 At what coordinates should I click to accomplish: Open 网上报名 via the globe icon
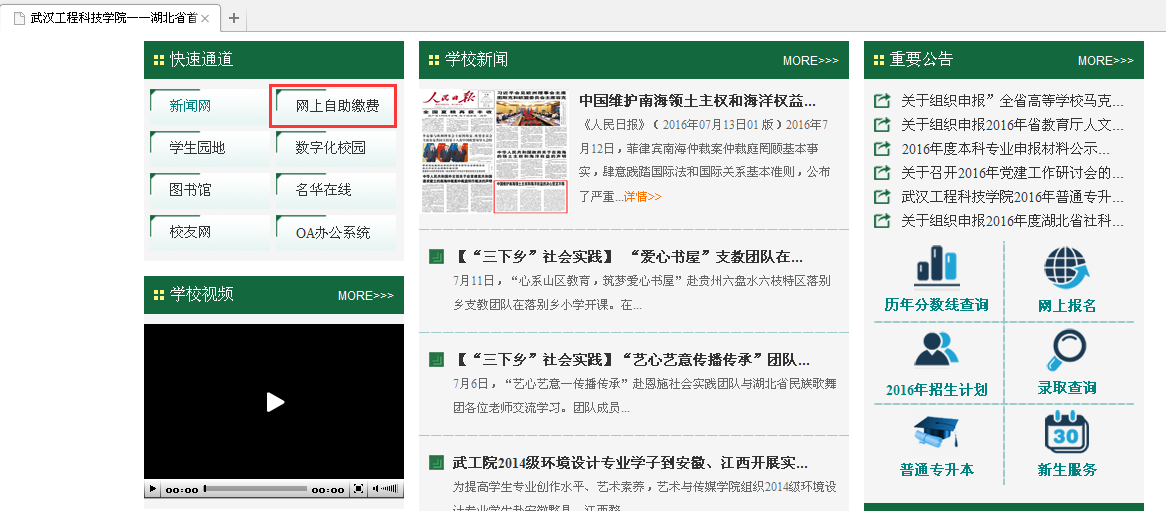point(1067,267)
